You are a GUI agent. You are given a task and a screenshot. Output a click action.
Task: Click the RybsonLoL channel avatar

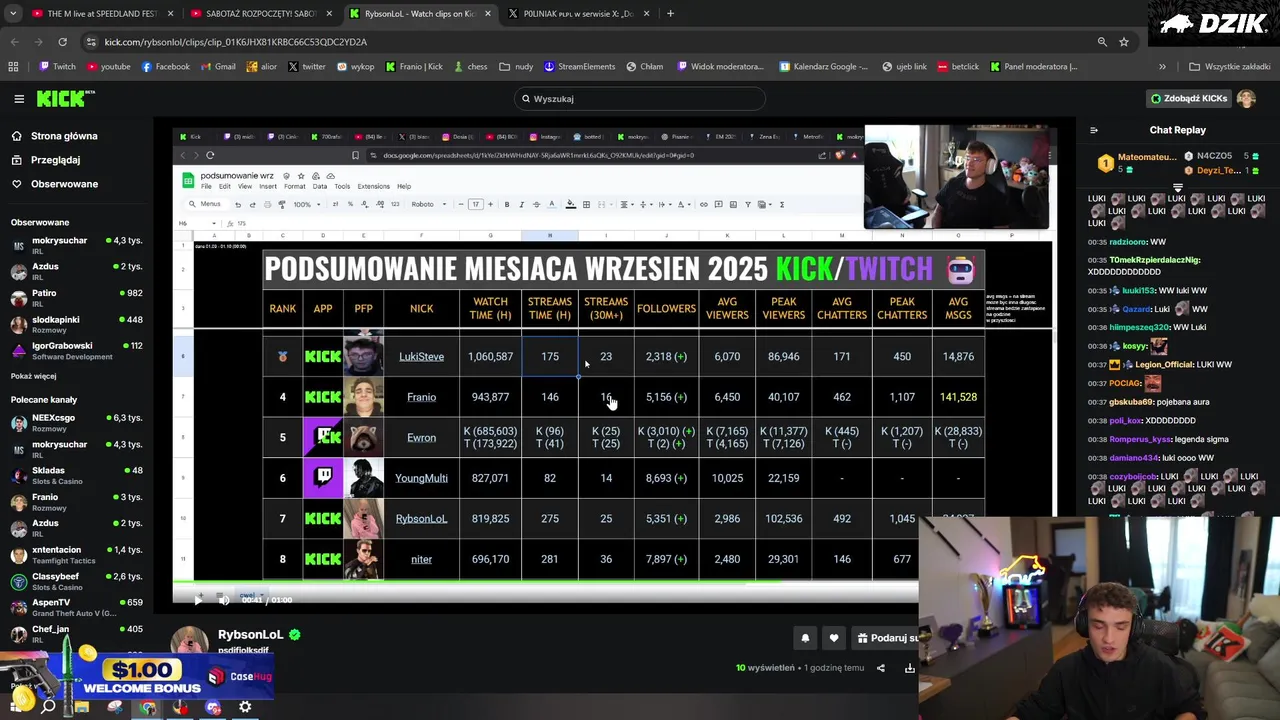tap(190, 642)
